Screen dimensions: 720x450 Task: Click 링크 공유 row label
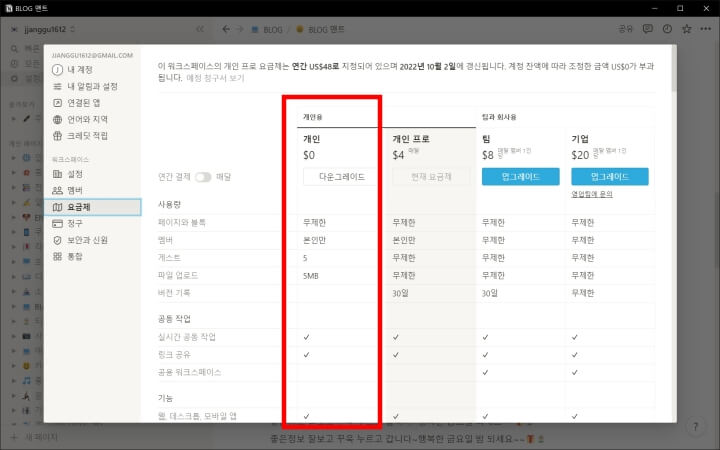point(174,354)
